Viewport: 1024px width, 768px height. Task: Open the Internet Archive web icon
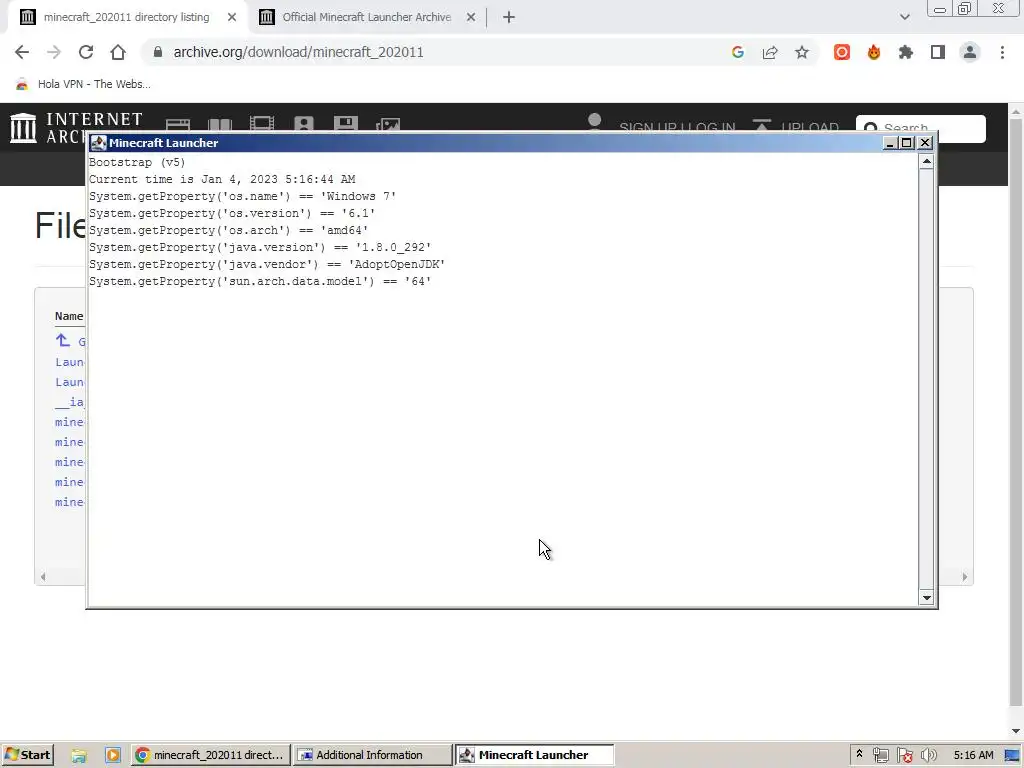[178, 124]
